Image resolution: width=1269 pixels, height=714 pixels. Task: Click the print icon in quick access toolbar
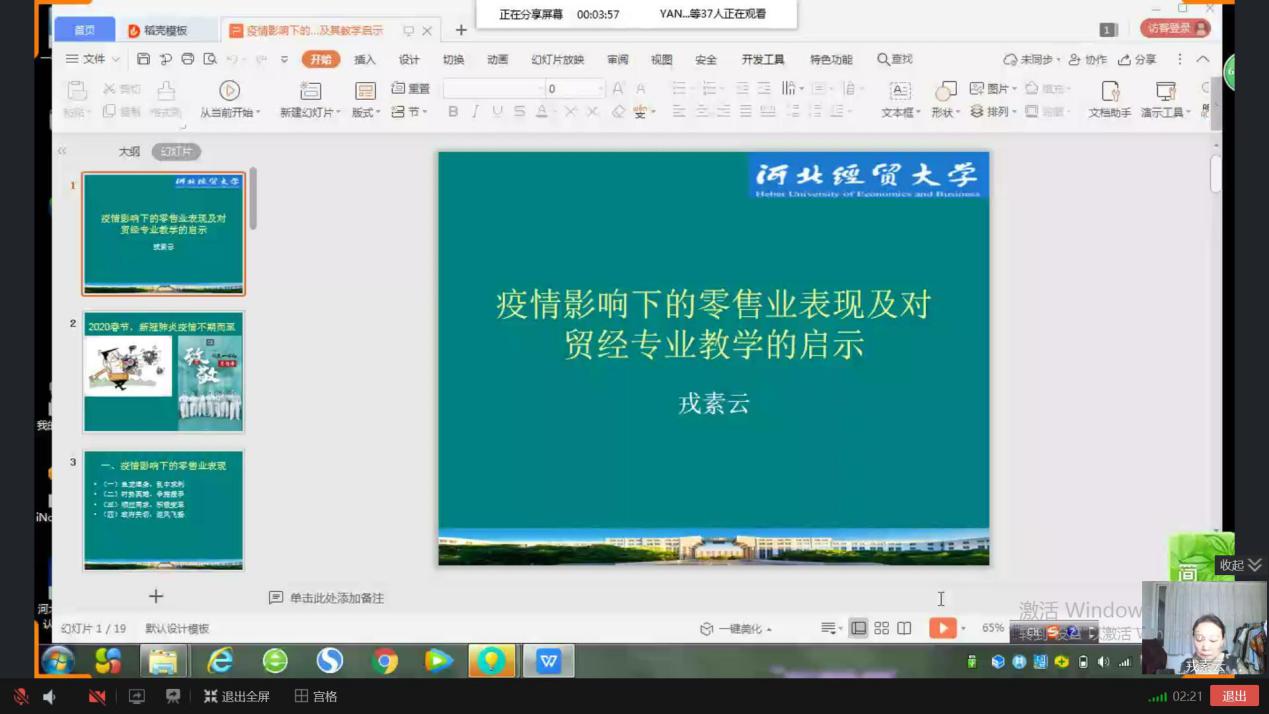point(187,60)
